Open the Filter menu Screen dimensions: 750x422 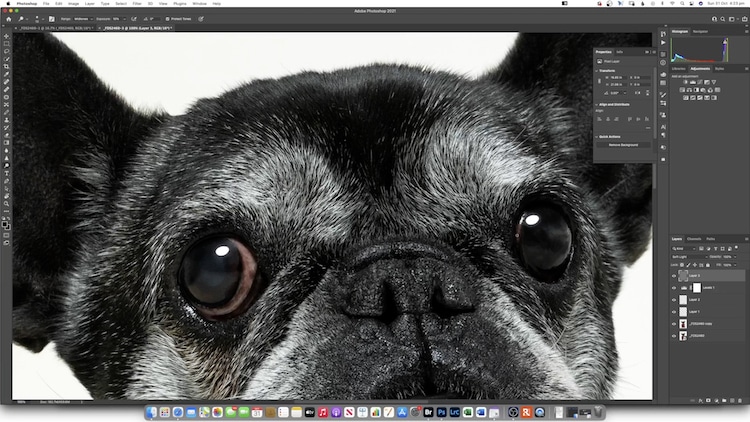[x=135, y=3]
